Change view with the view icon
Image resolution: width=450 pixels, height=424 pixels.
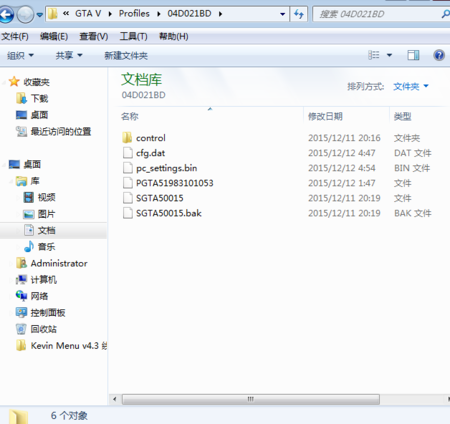[x=374, y=55]
